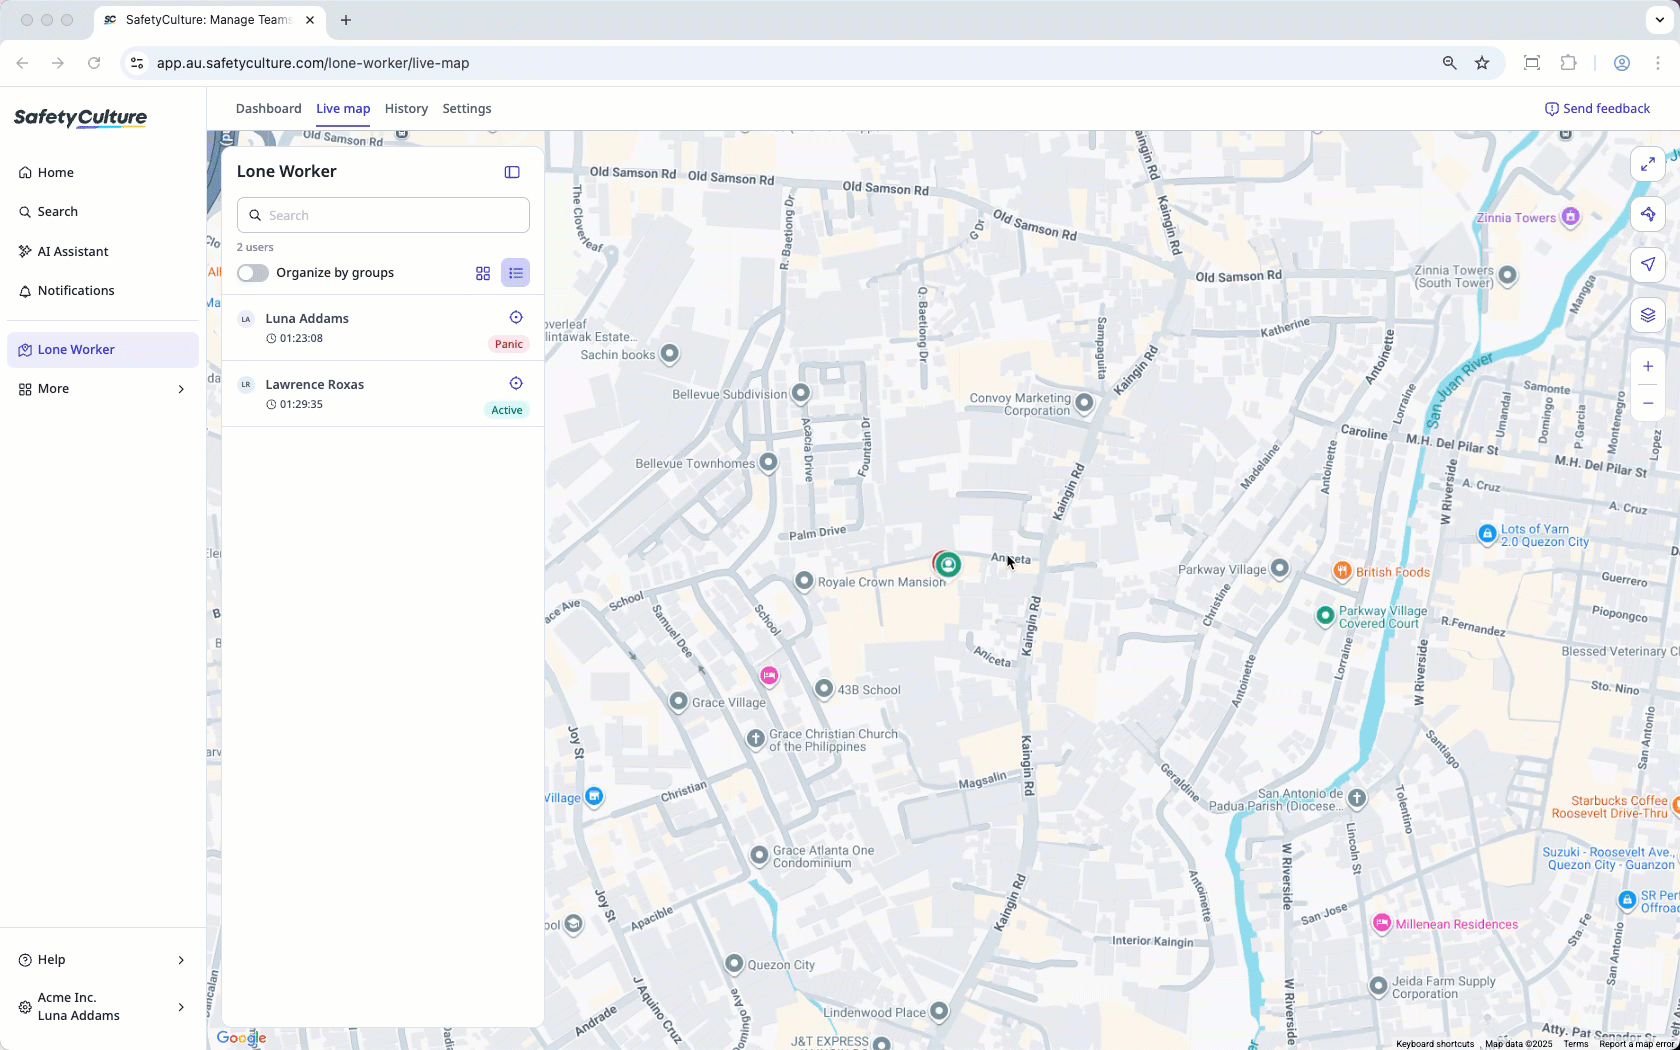Select Lone Worker in sidebar
This screenshot has width=1680, height=1050.
(102, 350)
